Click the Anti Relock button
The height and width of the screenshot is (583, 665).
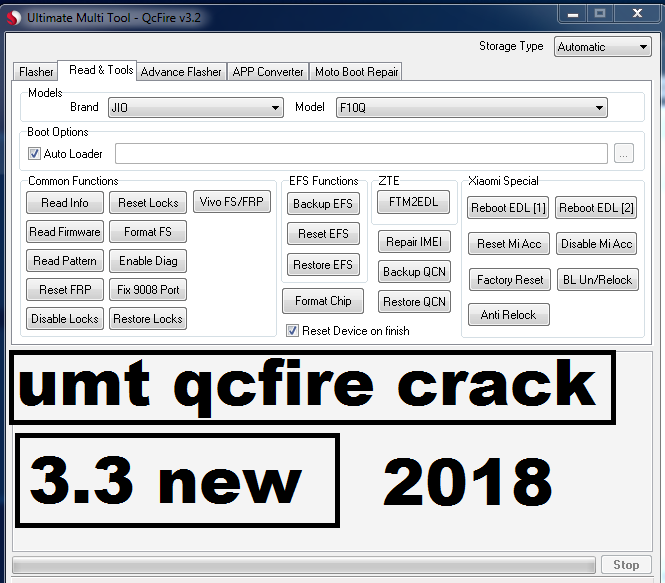(x=509, y=315)
